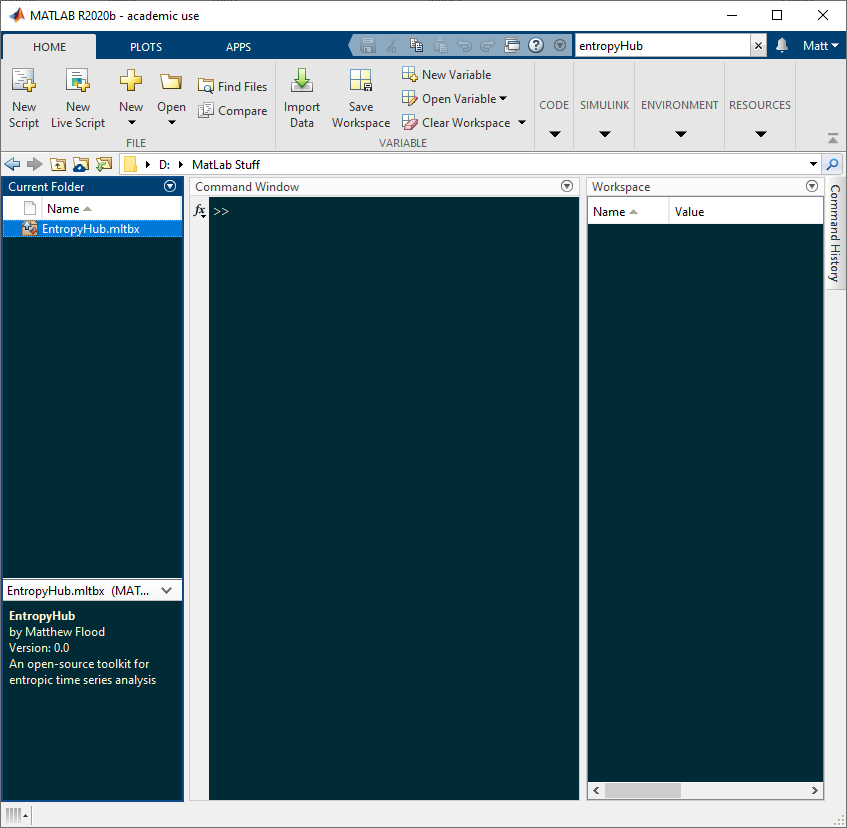Click the status bar busy indicator button

(x=17, y=815)
